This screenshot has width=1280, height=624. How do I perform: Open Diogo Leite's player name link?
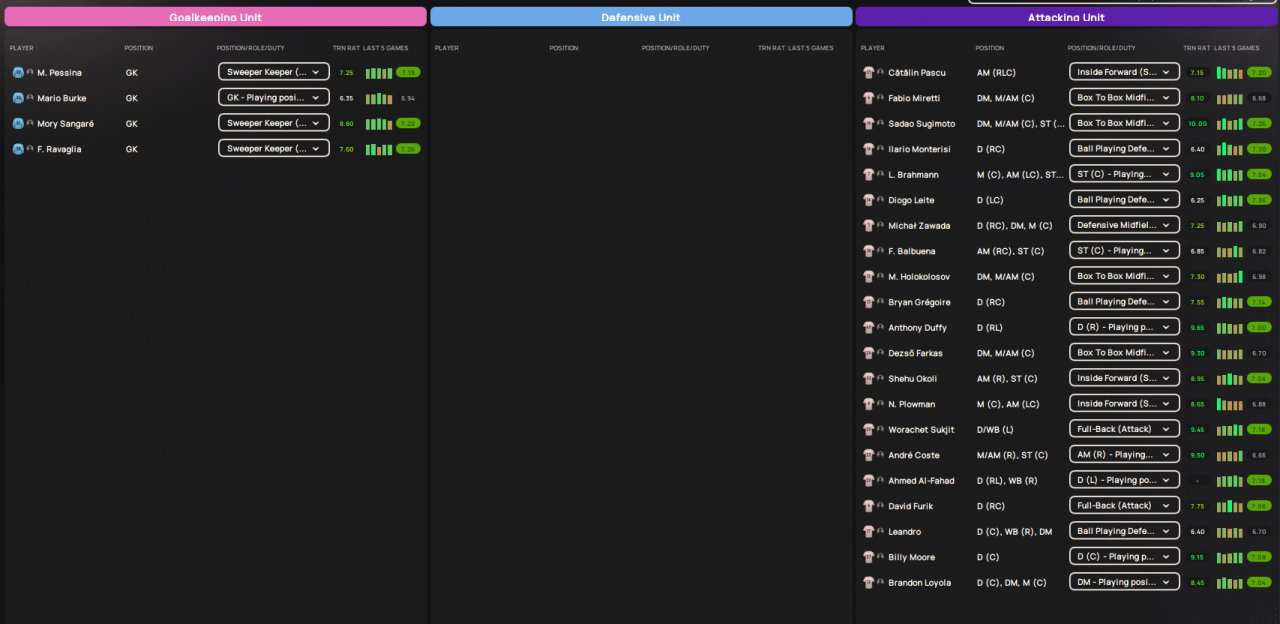click(913, 200)
